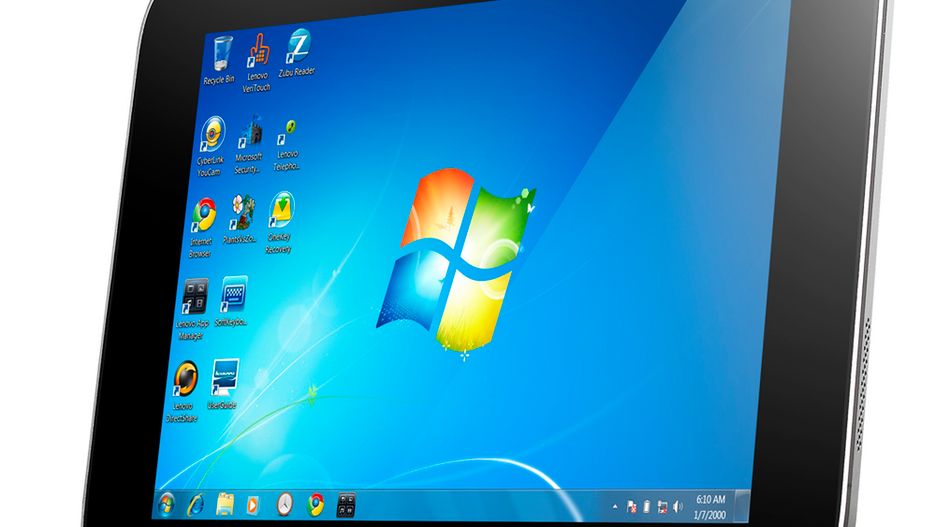Open the Windows Start menu orb
Screen dimensions: 936x527
click(166, 505)
